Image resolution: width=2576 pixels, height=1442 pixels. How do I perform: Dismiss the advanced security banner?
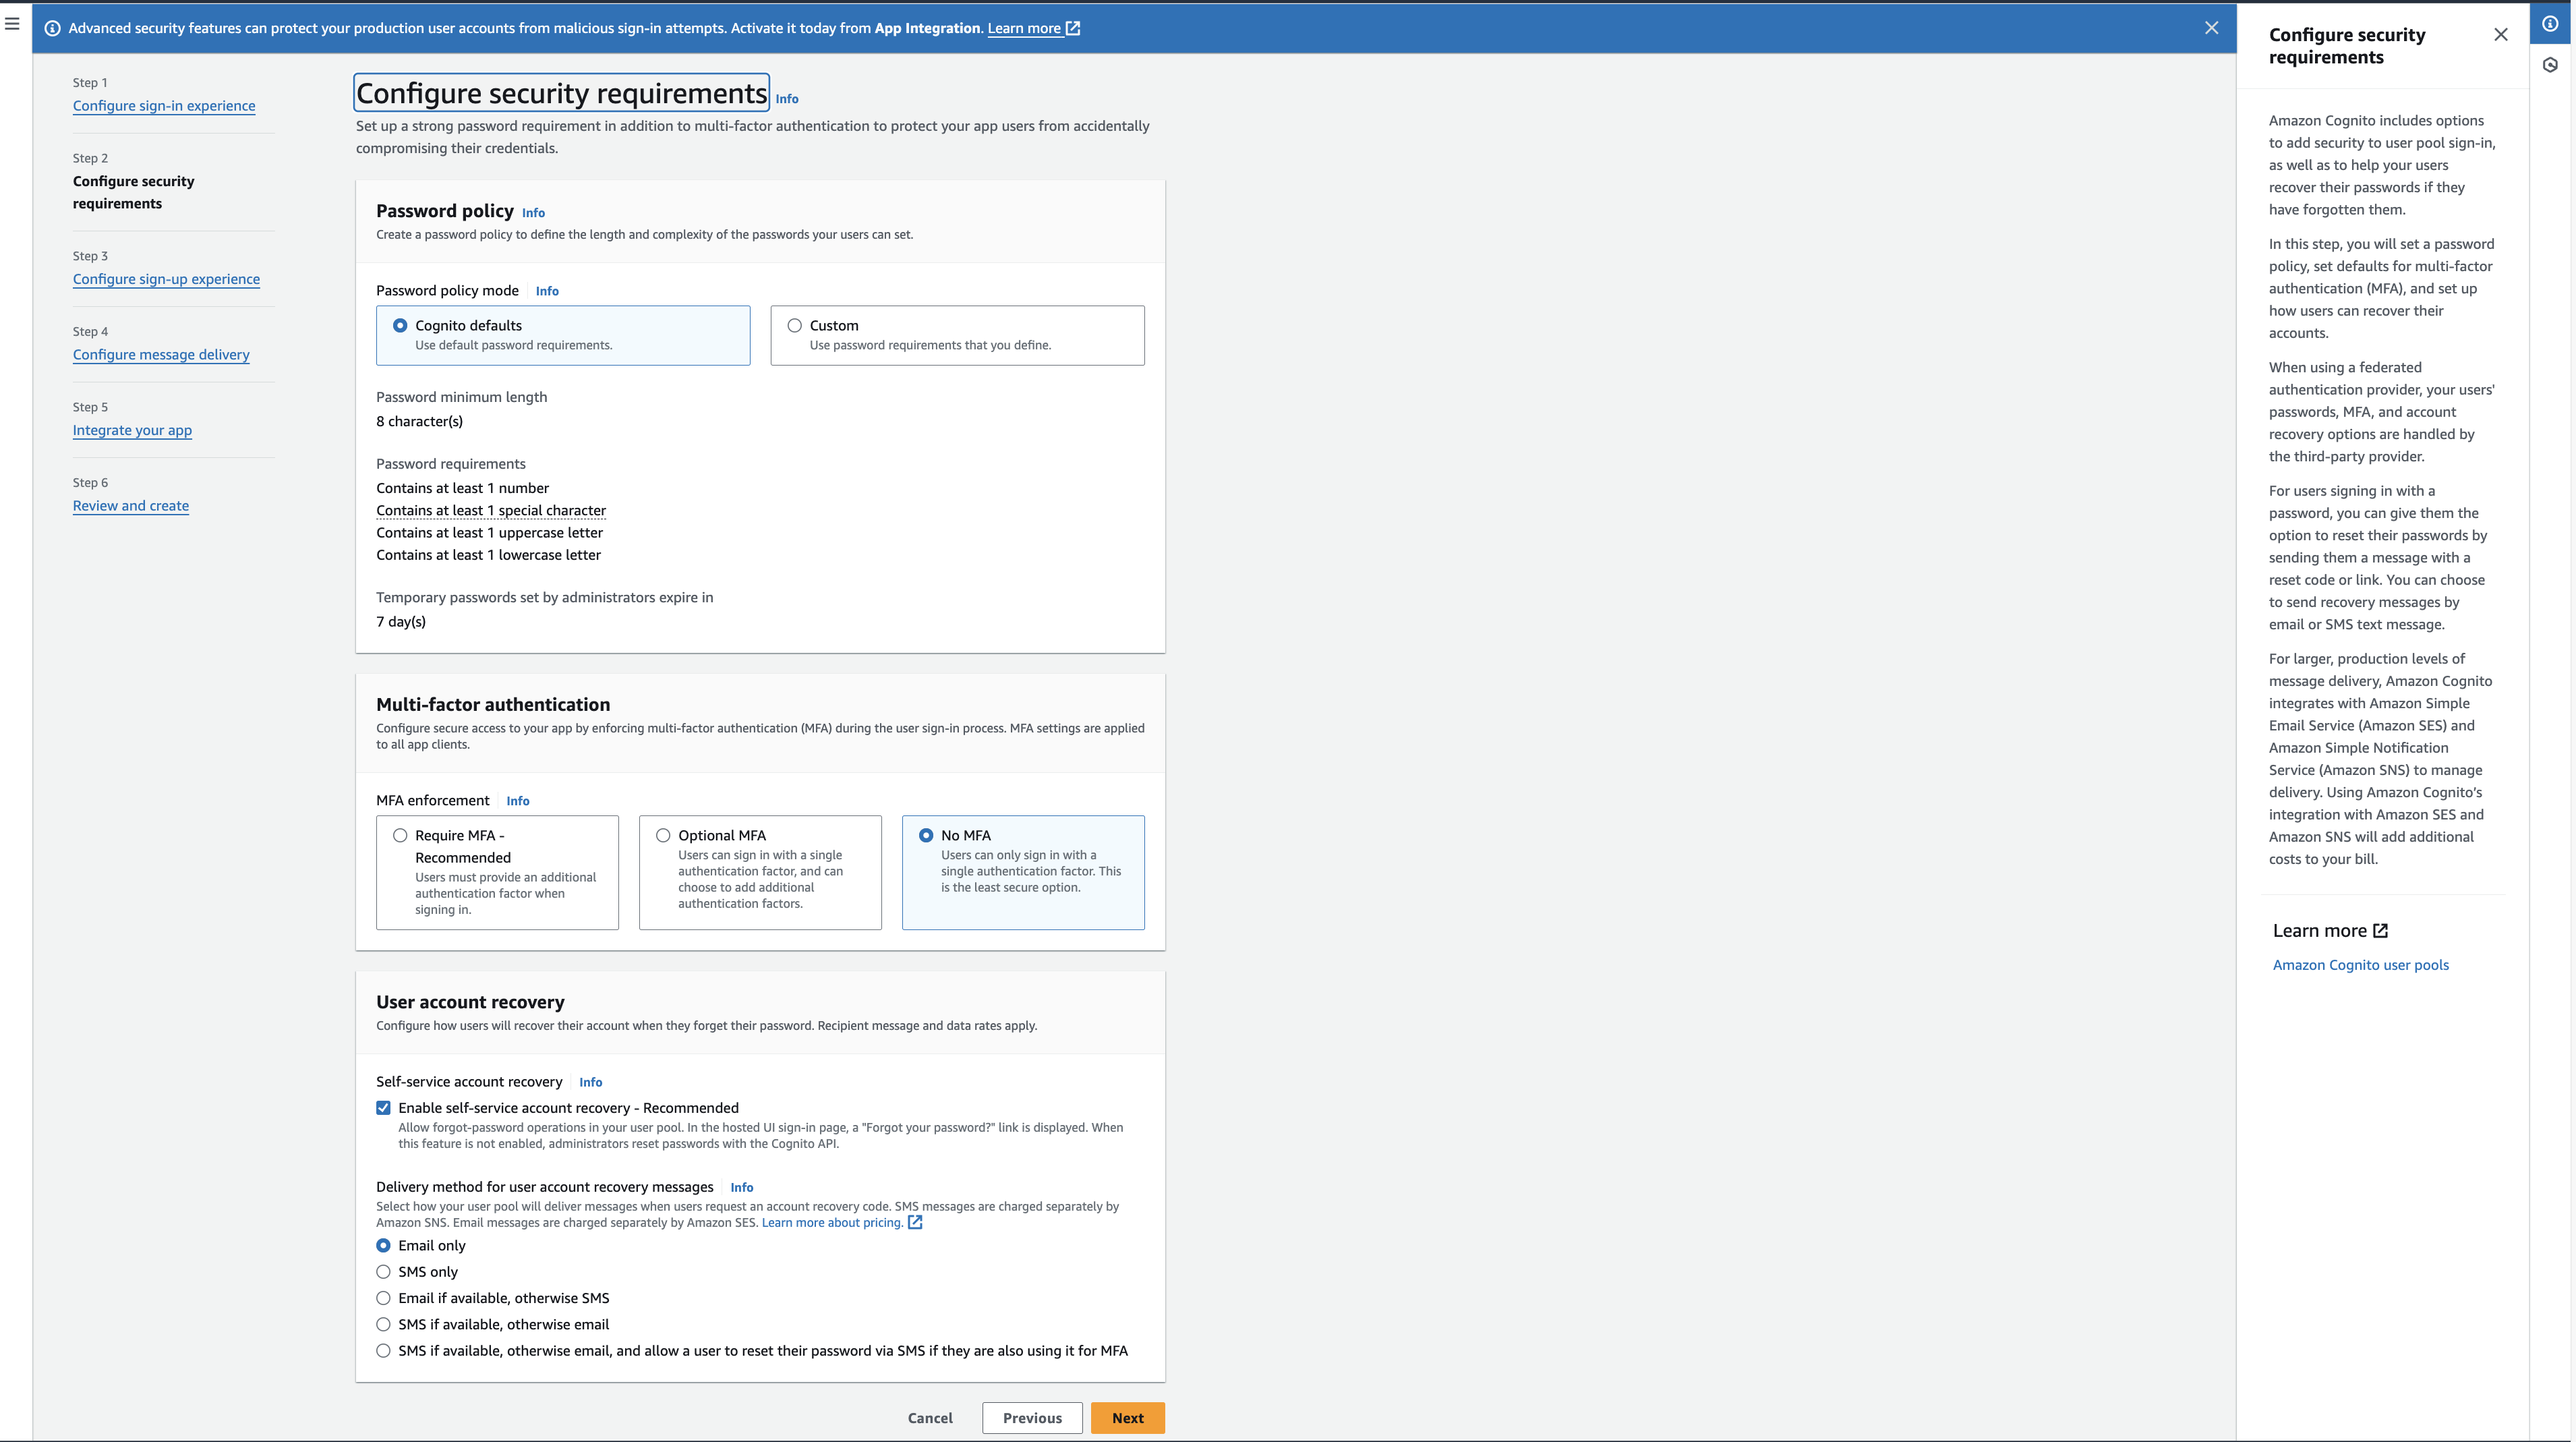click(x=2211, y=28)
